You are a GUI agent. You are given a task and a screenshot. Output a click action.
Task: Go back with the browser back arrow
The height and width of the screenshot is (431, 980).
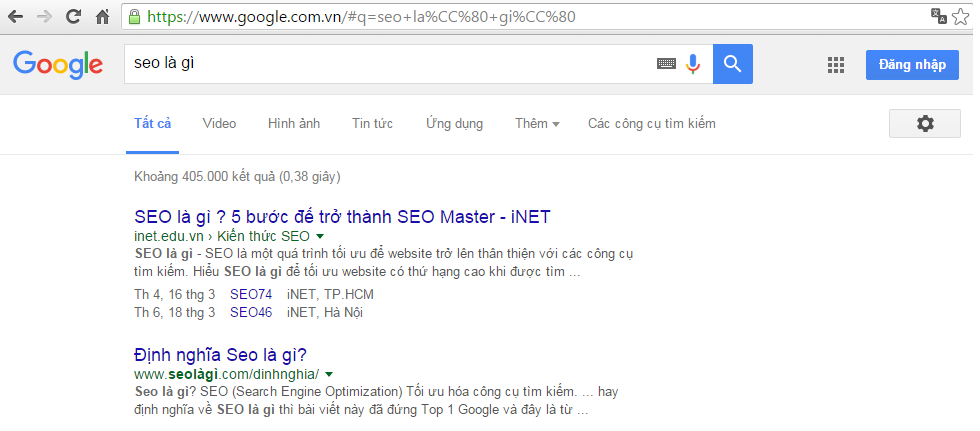(16, 17)
